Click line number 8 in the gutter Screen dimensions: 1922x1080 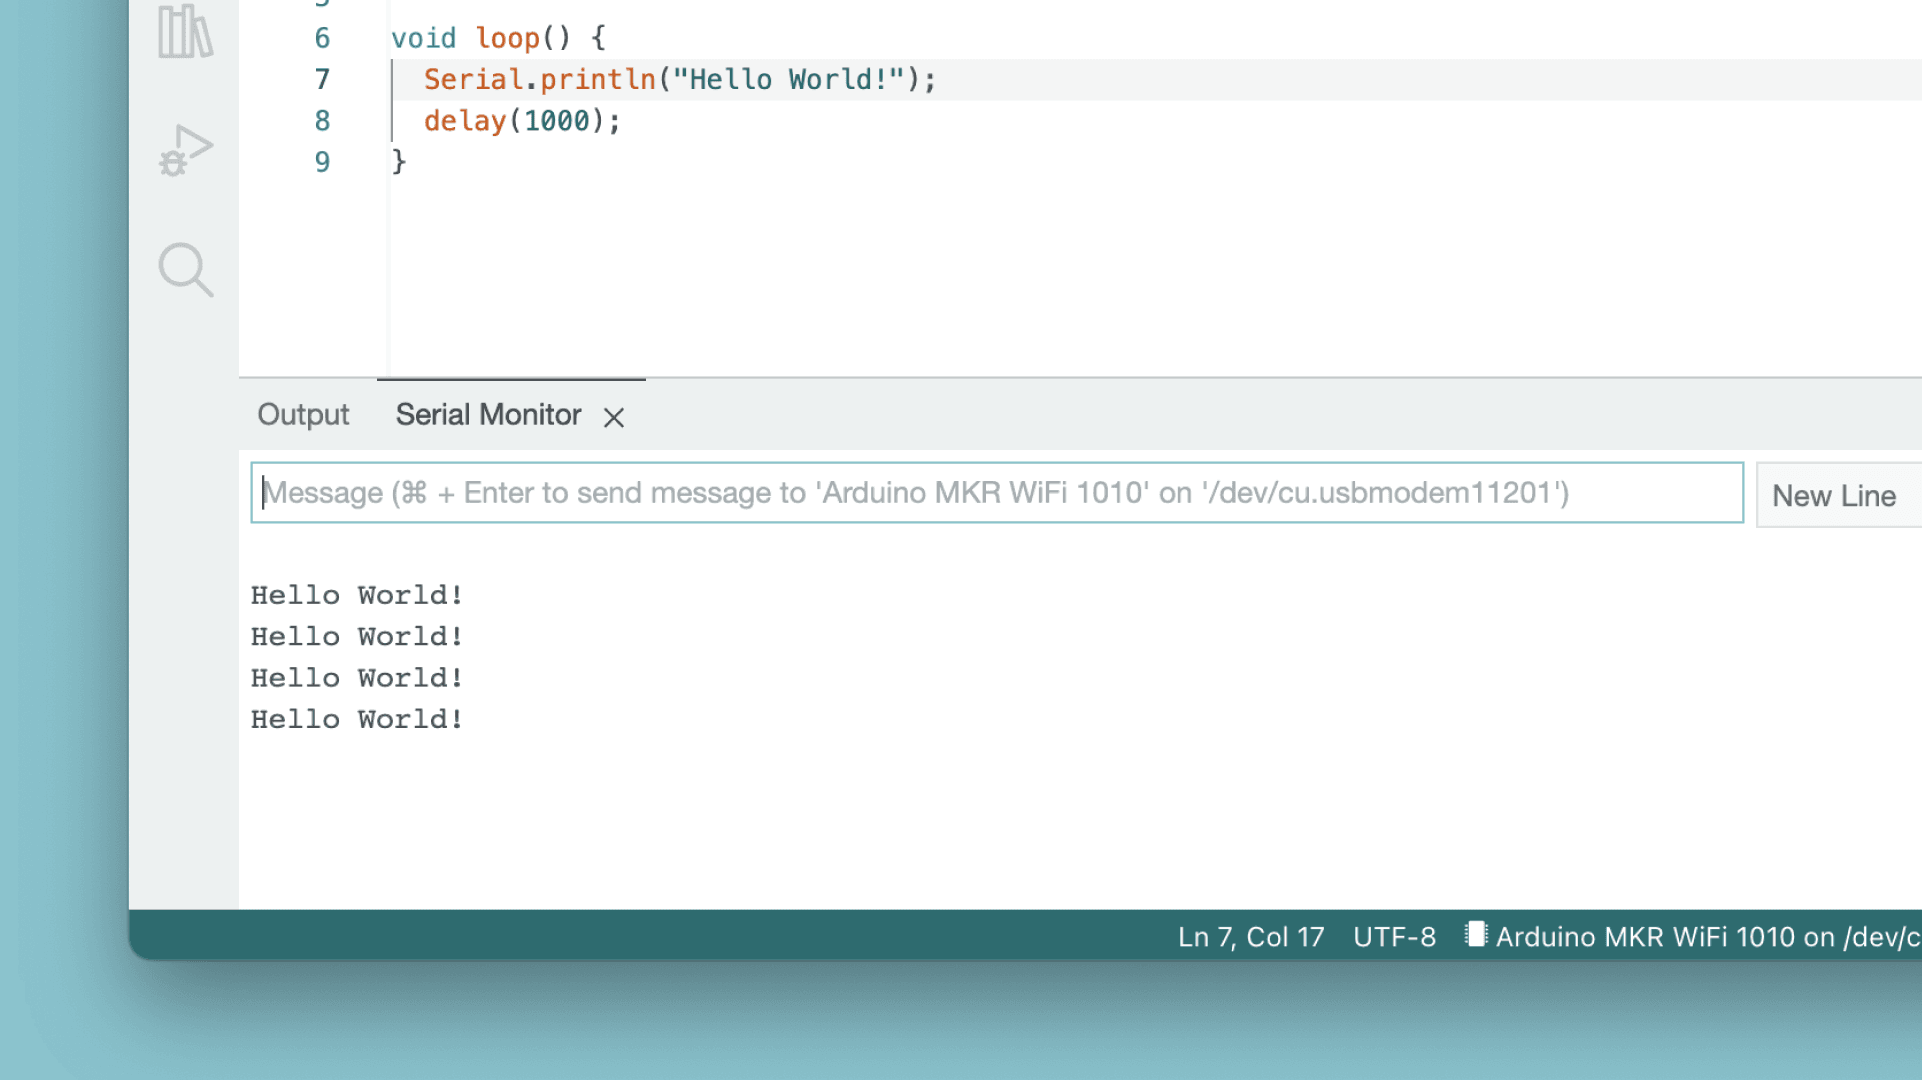[322, 121]
